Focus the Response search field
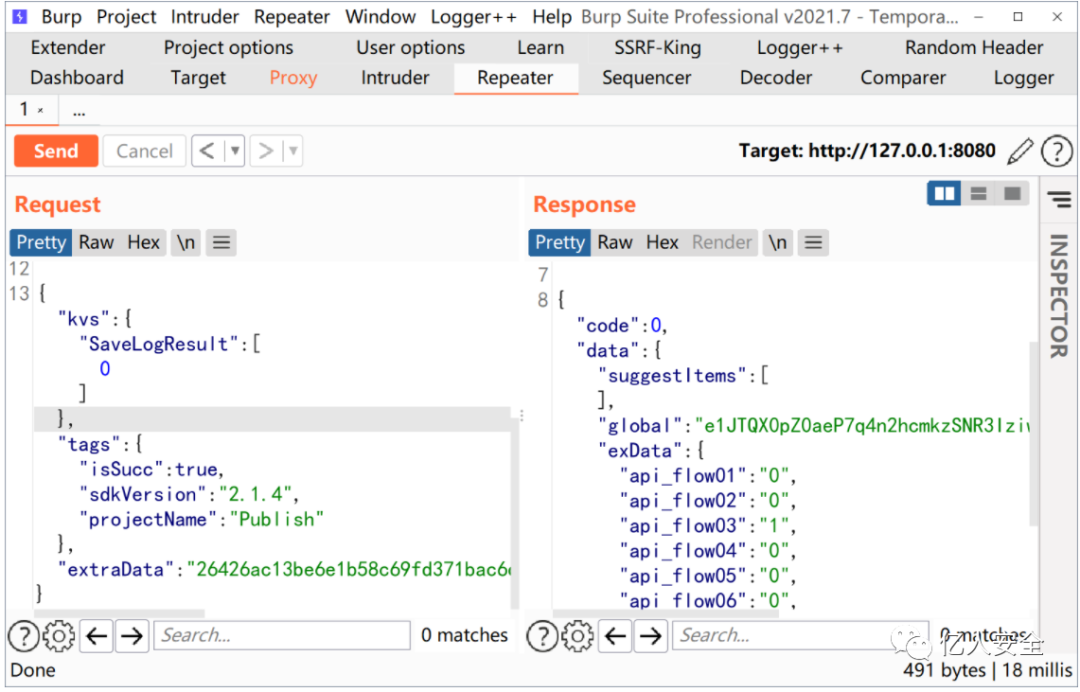Screen dimensions: 1080x692 799,635
